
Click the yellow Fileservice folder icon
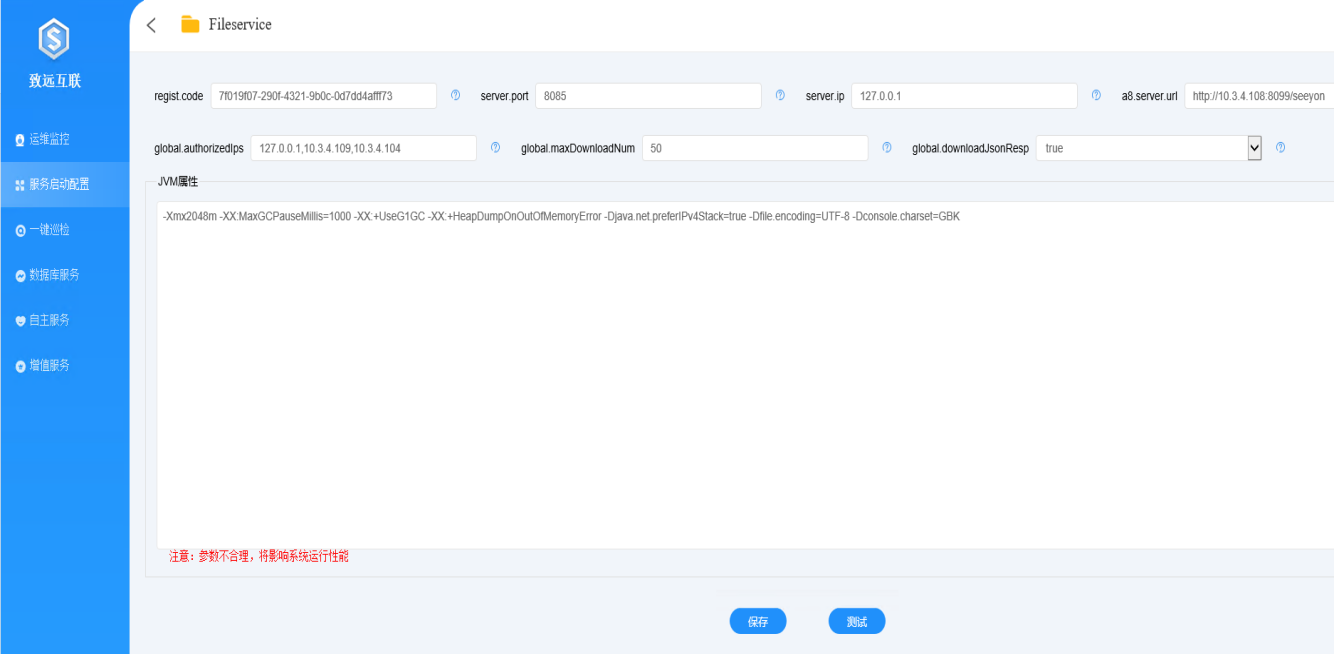[190, 25]
